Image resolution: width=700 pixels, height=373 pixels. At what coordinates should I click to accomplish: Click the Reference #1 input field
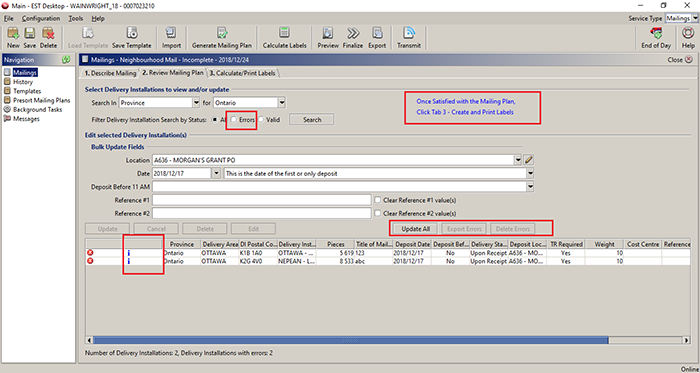pyautogui.click(x=262, y=200)
